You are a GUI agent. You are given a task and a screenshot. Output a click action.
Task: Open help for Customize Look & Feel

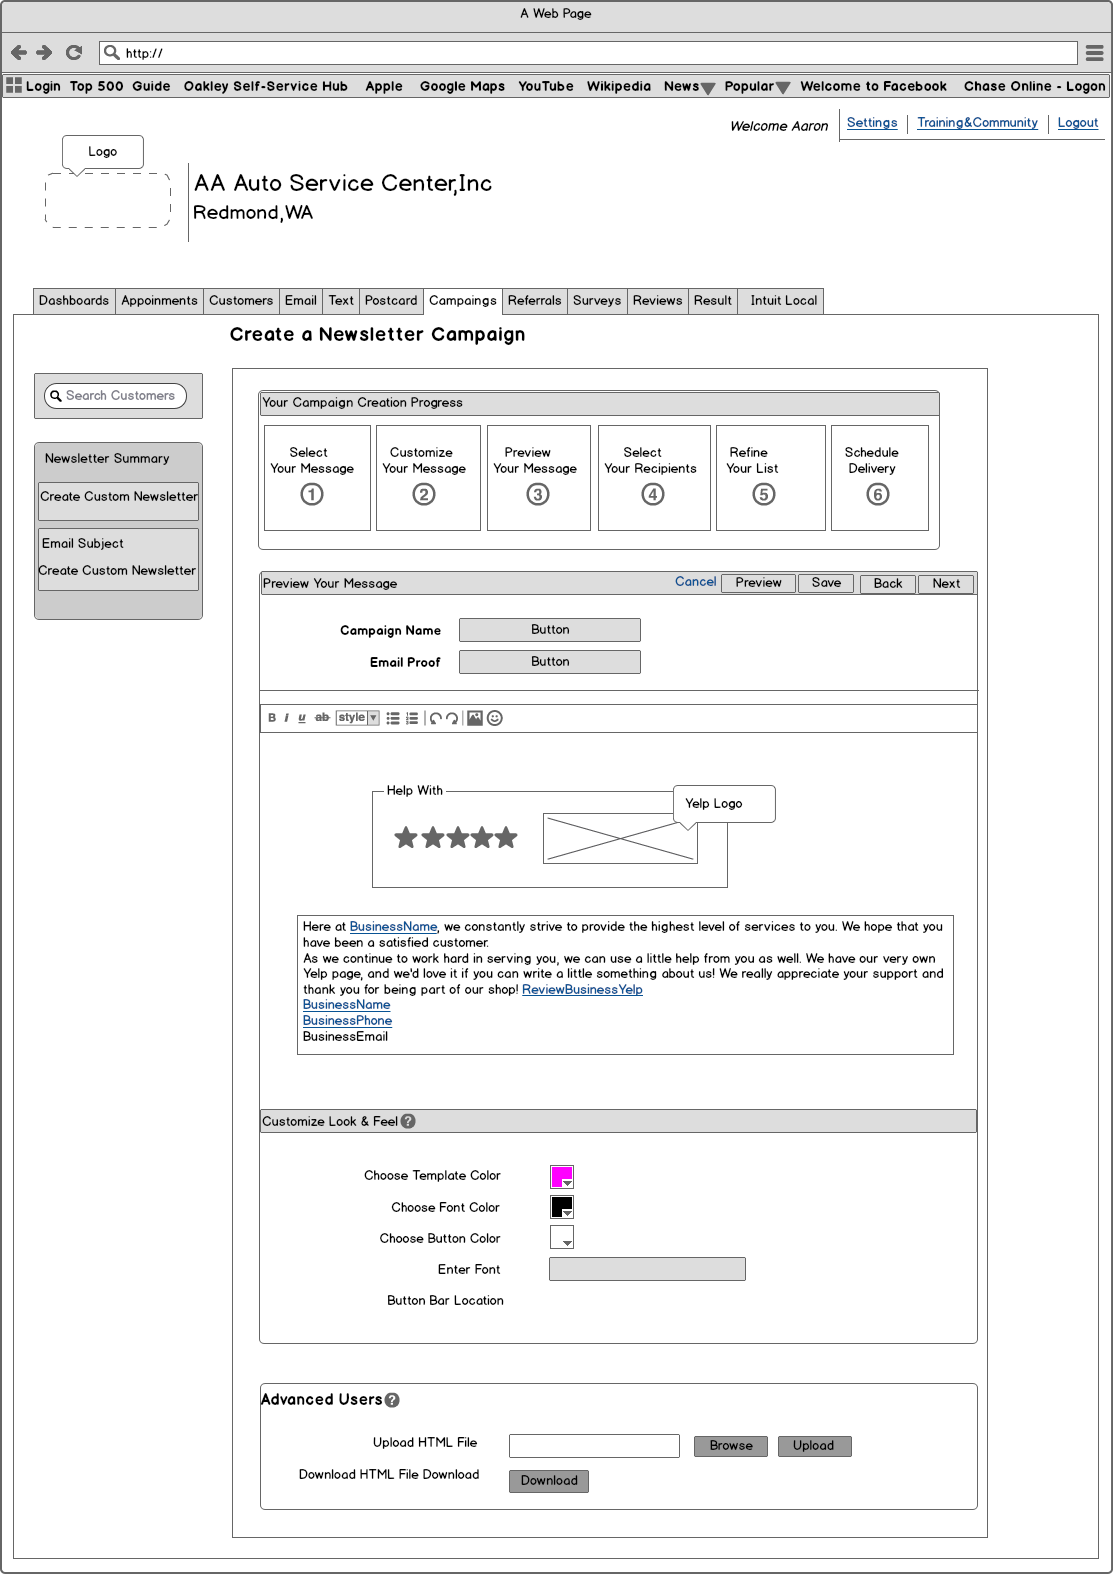(408, 1121)
